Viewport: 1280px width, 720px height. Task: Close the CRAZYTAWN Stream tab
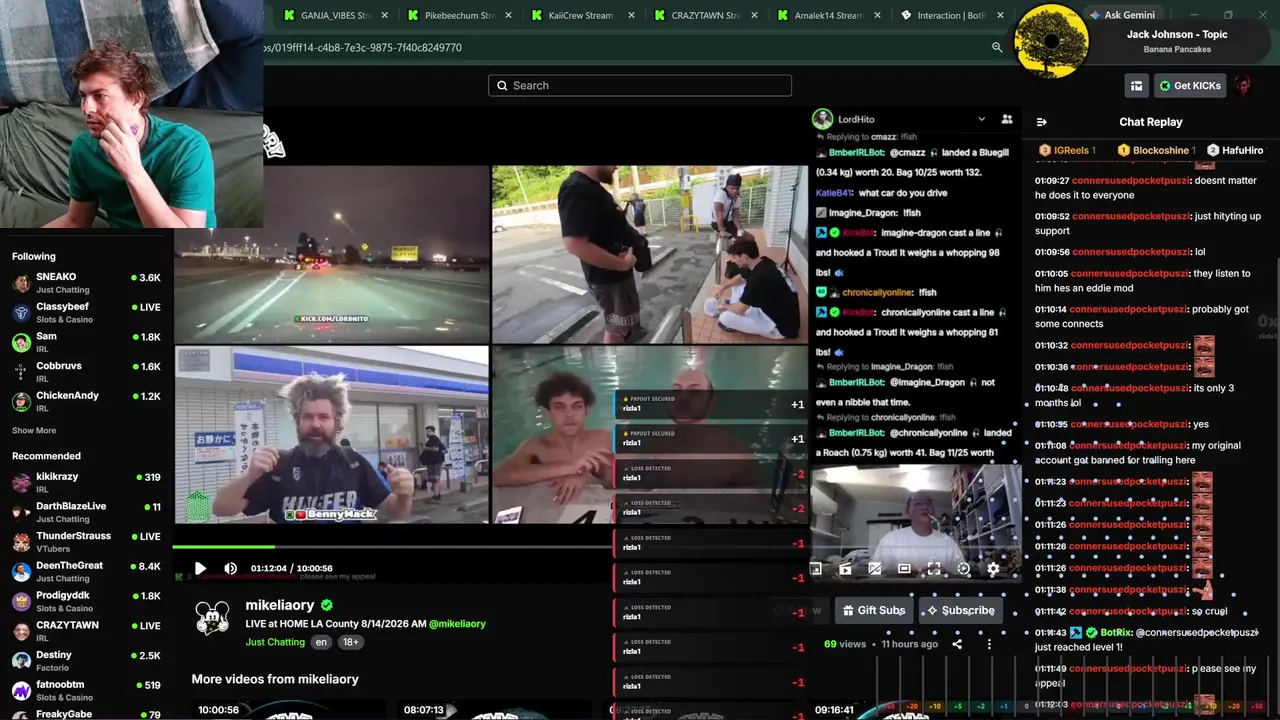(x=754, y=16)
